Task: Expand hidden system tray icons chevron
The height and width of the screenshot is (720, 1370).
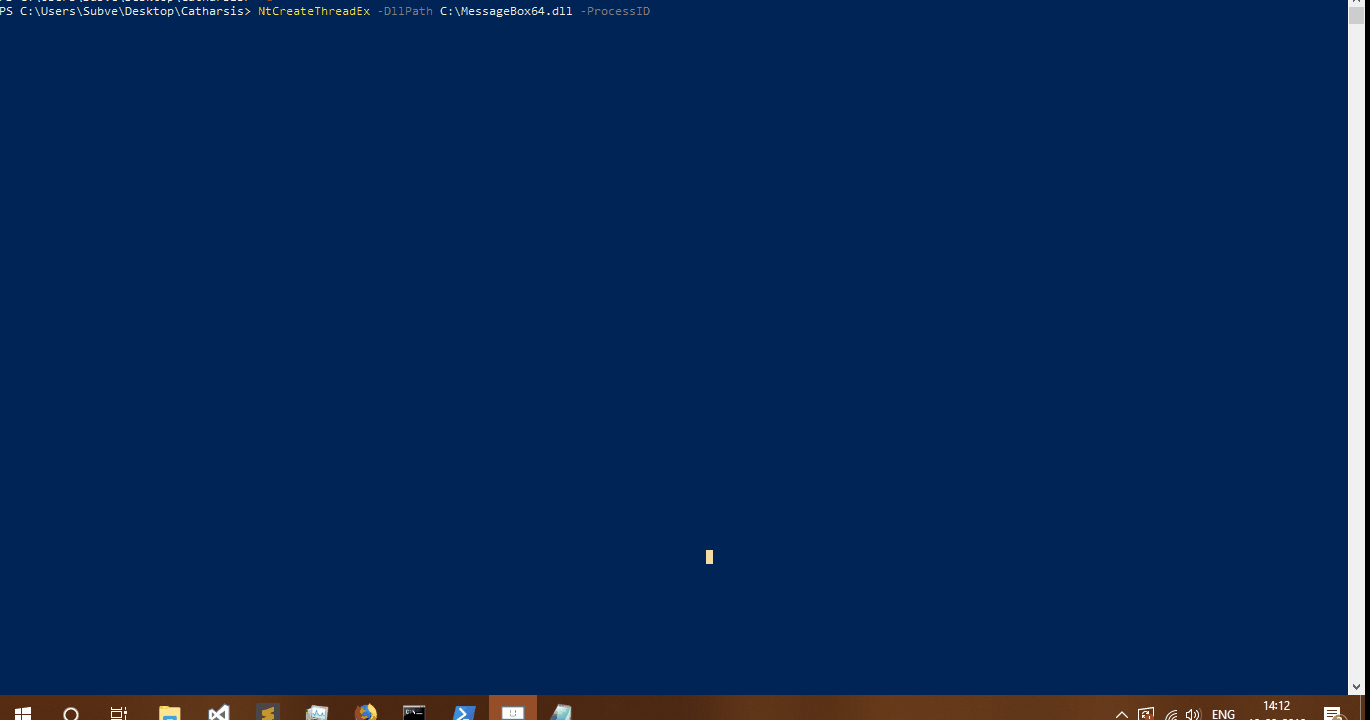Action: (x=1122, y=714)
